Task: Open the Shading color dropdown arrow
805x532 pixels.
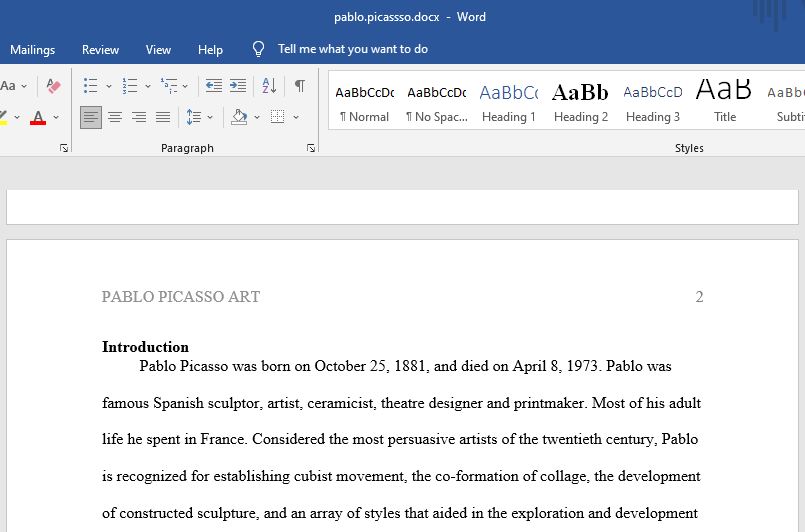Action: click(257, 118)
